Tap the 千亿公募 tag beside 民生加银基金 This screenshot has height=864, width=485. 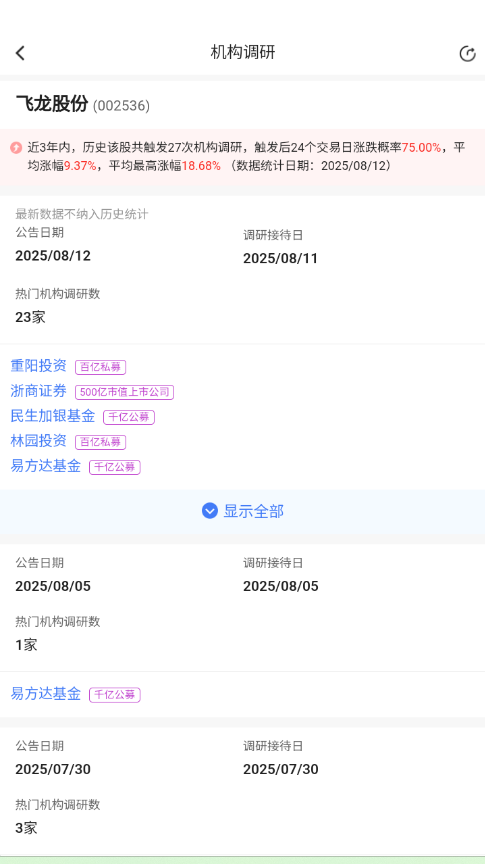pos(129,417)
